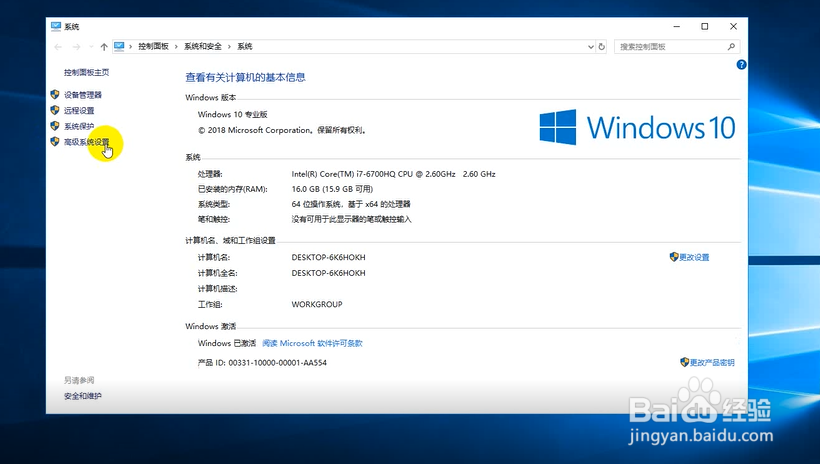
Task: Click the shield icon next to 更改产品密钥
Action: point(685,362)
